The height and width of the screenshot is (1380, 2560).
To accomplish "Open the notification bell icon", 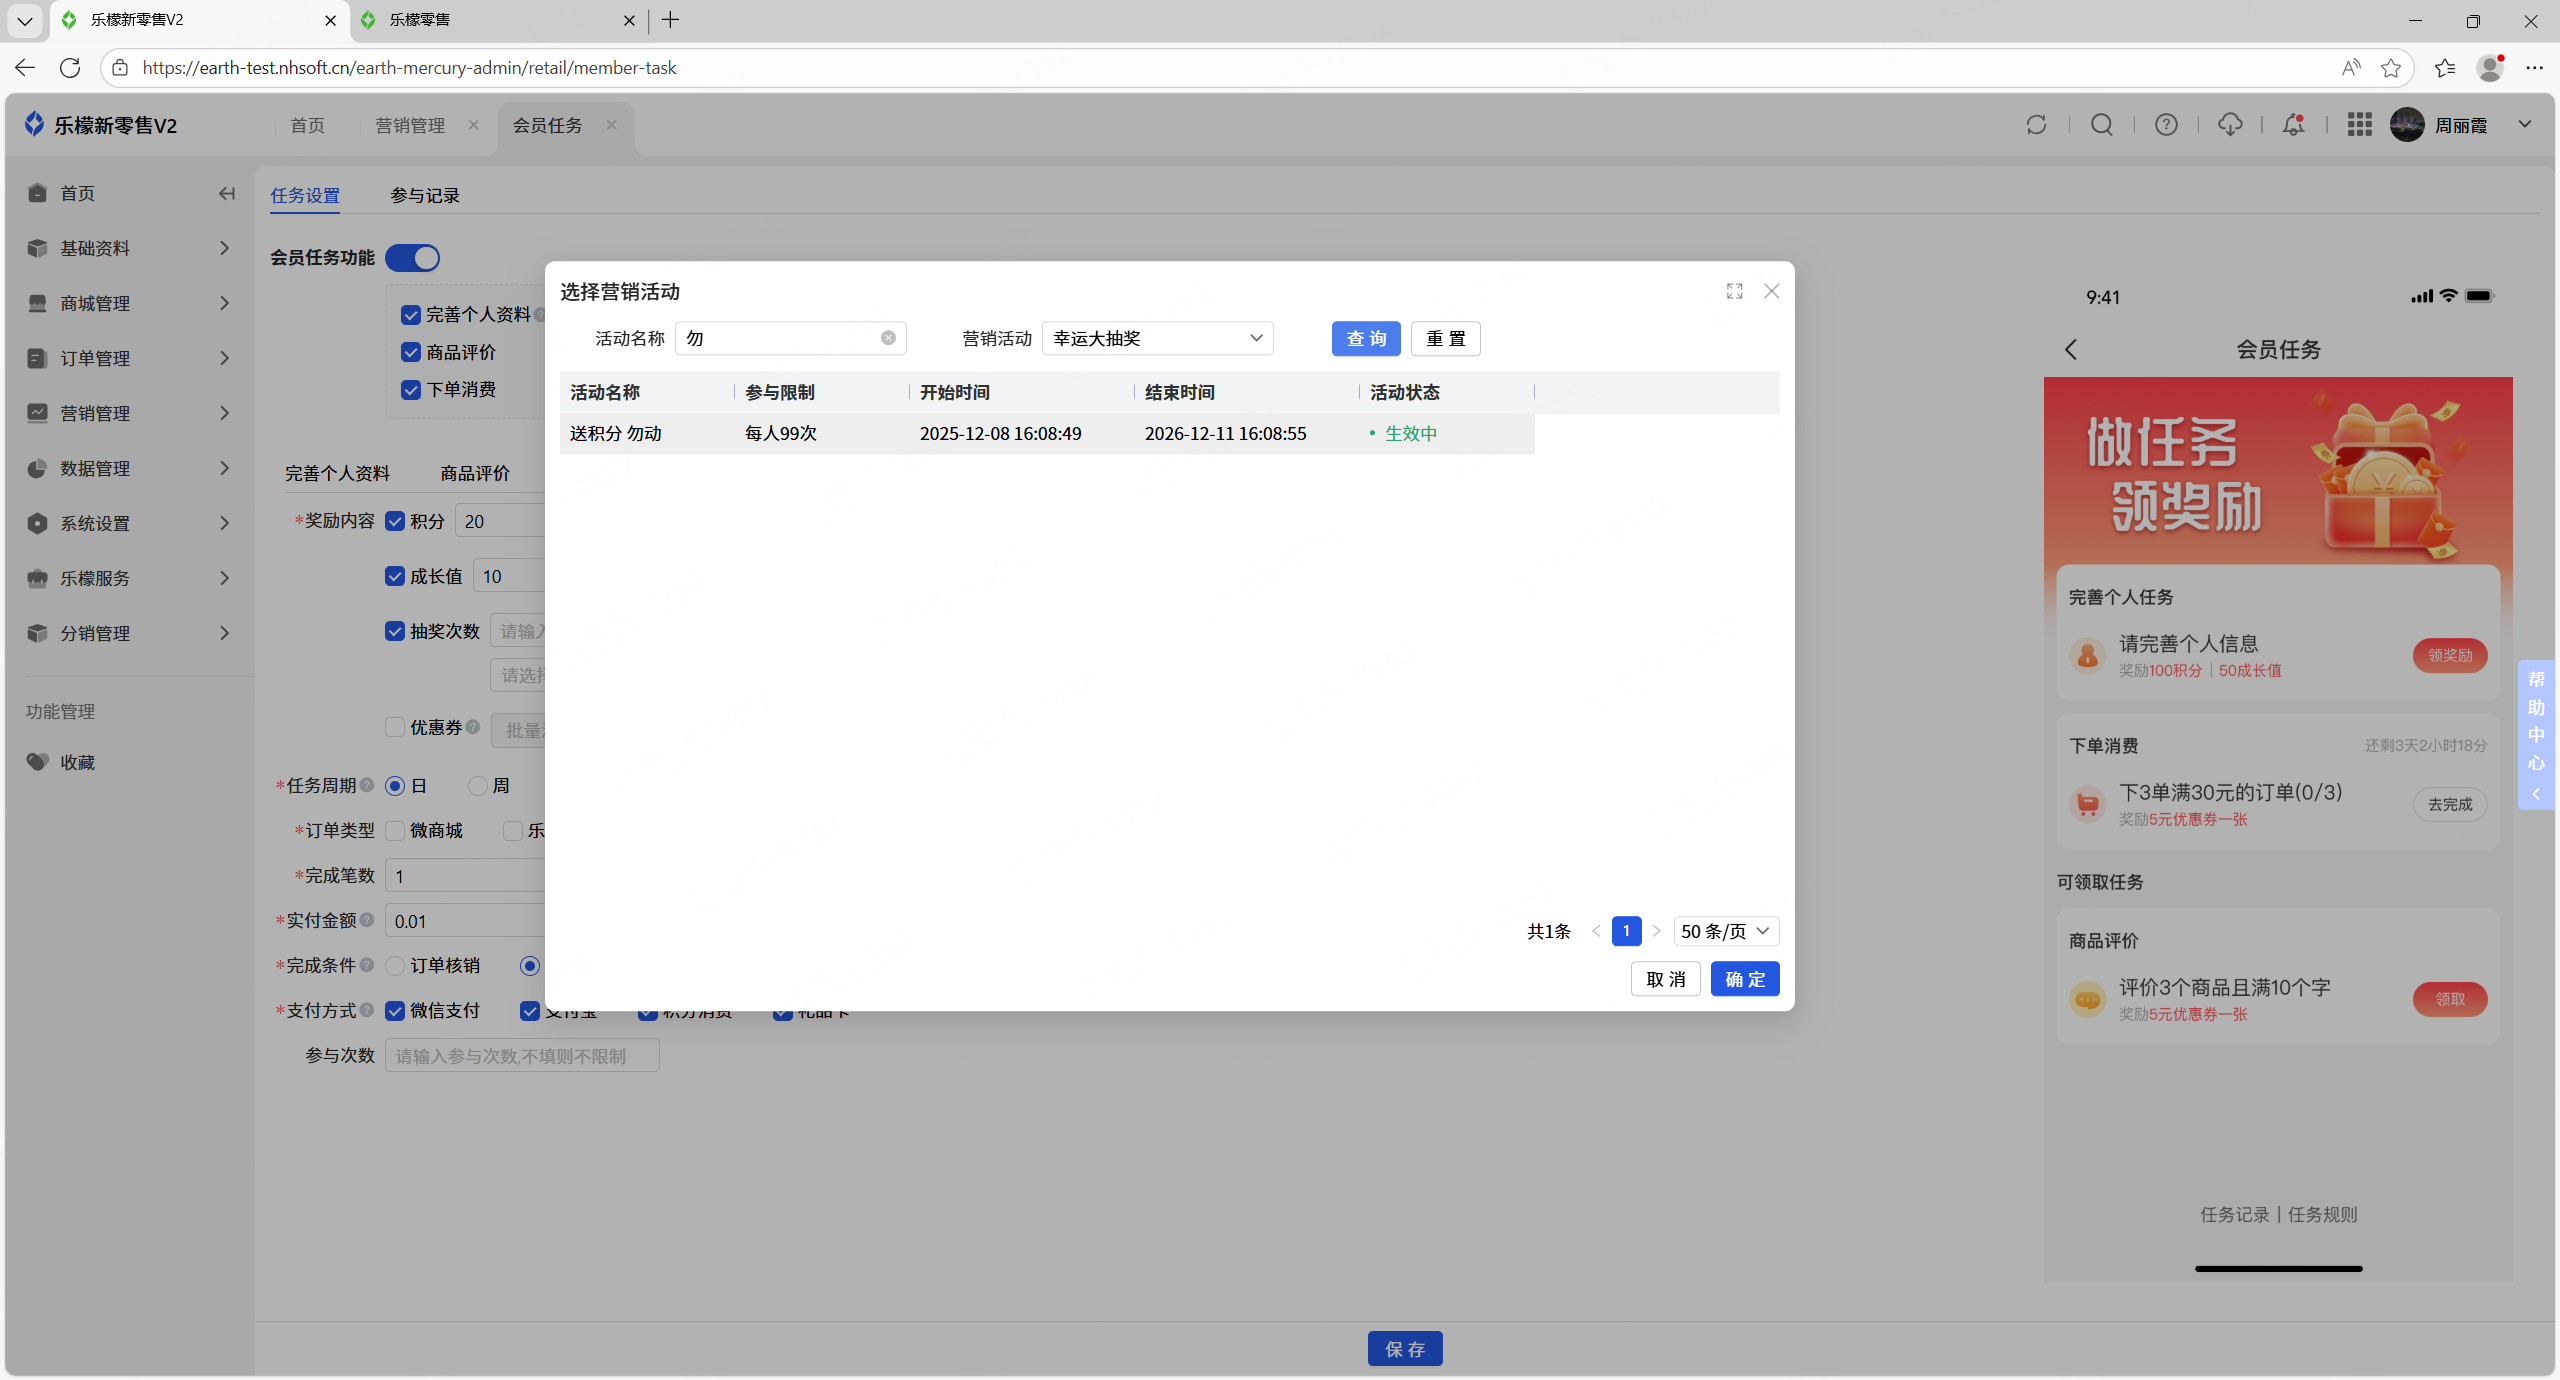I will click(2293, 125).
